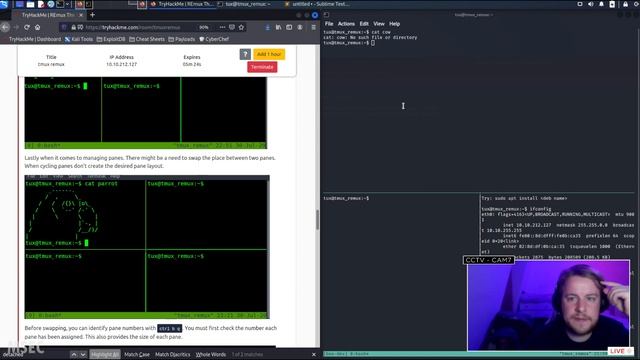640x360 pixels.
Task: Close the TryHackMe REmux browser tab
Action: [81, 15]
